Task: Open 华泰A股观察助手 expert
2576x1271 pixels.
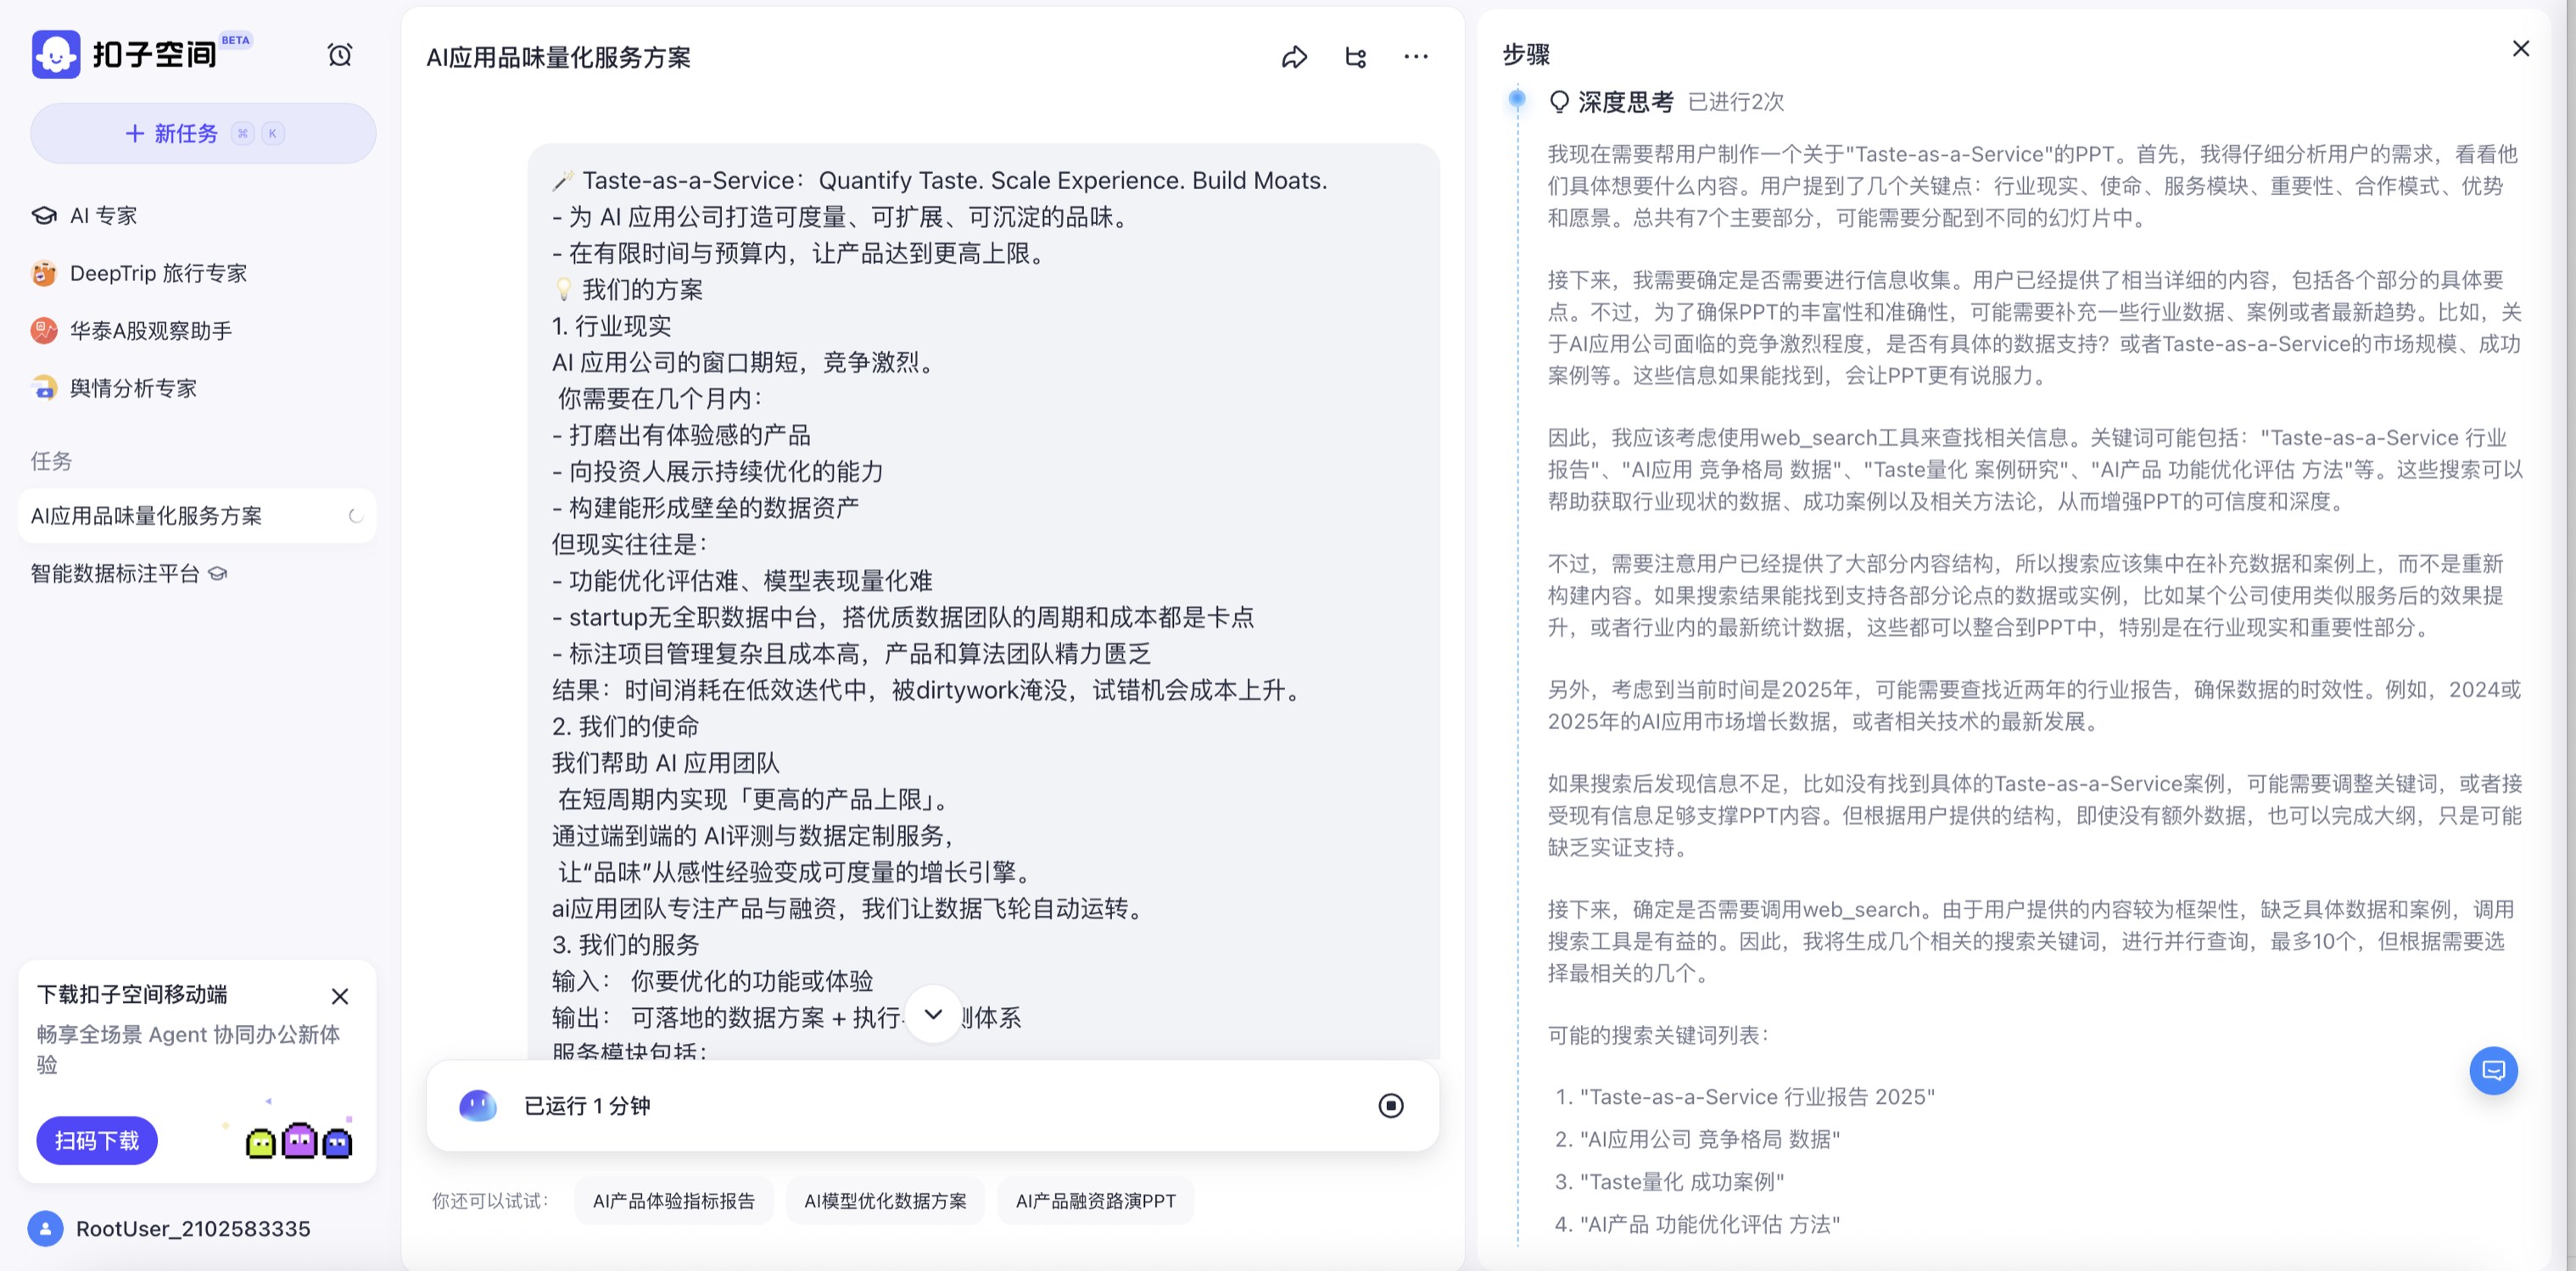Action: click(x=150, y=331)
